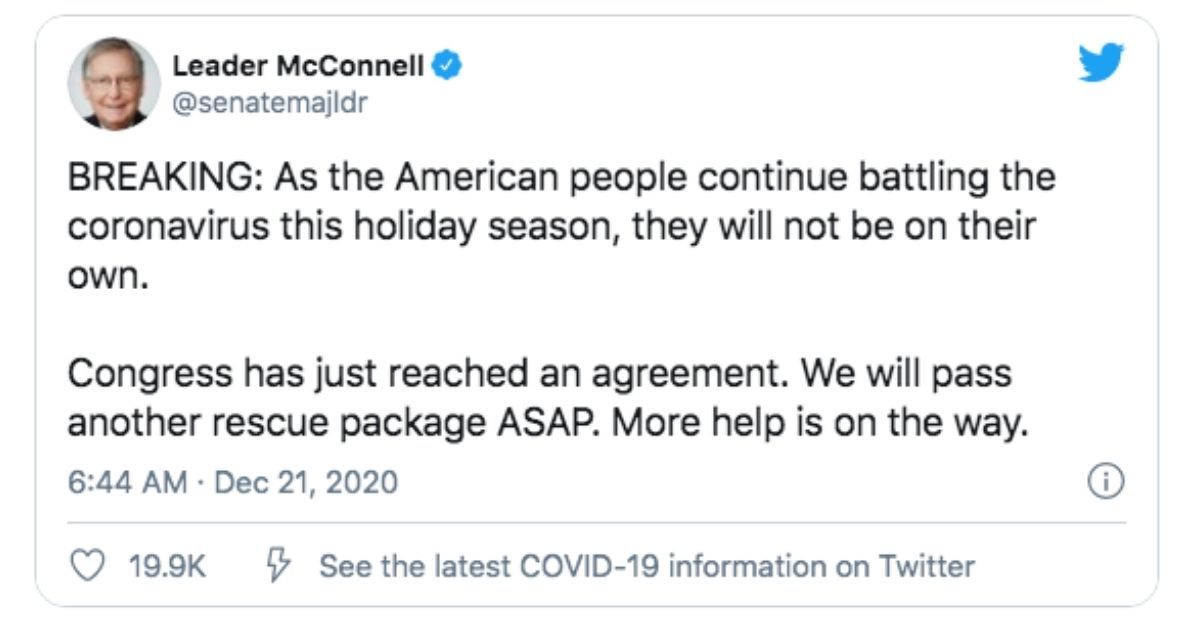Click the Dec 21, 2020 date
The image size is (1200, 630).
[306, 483]
